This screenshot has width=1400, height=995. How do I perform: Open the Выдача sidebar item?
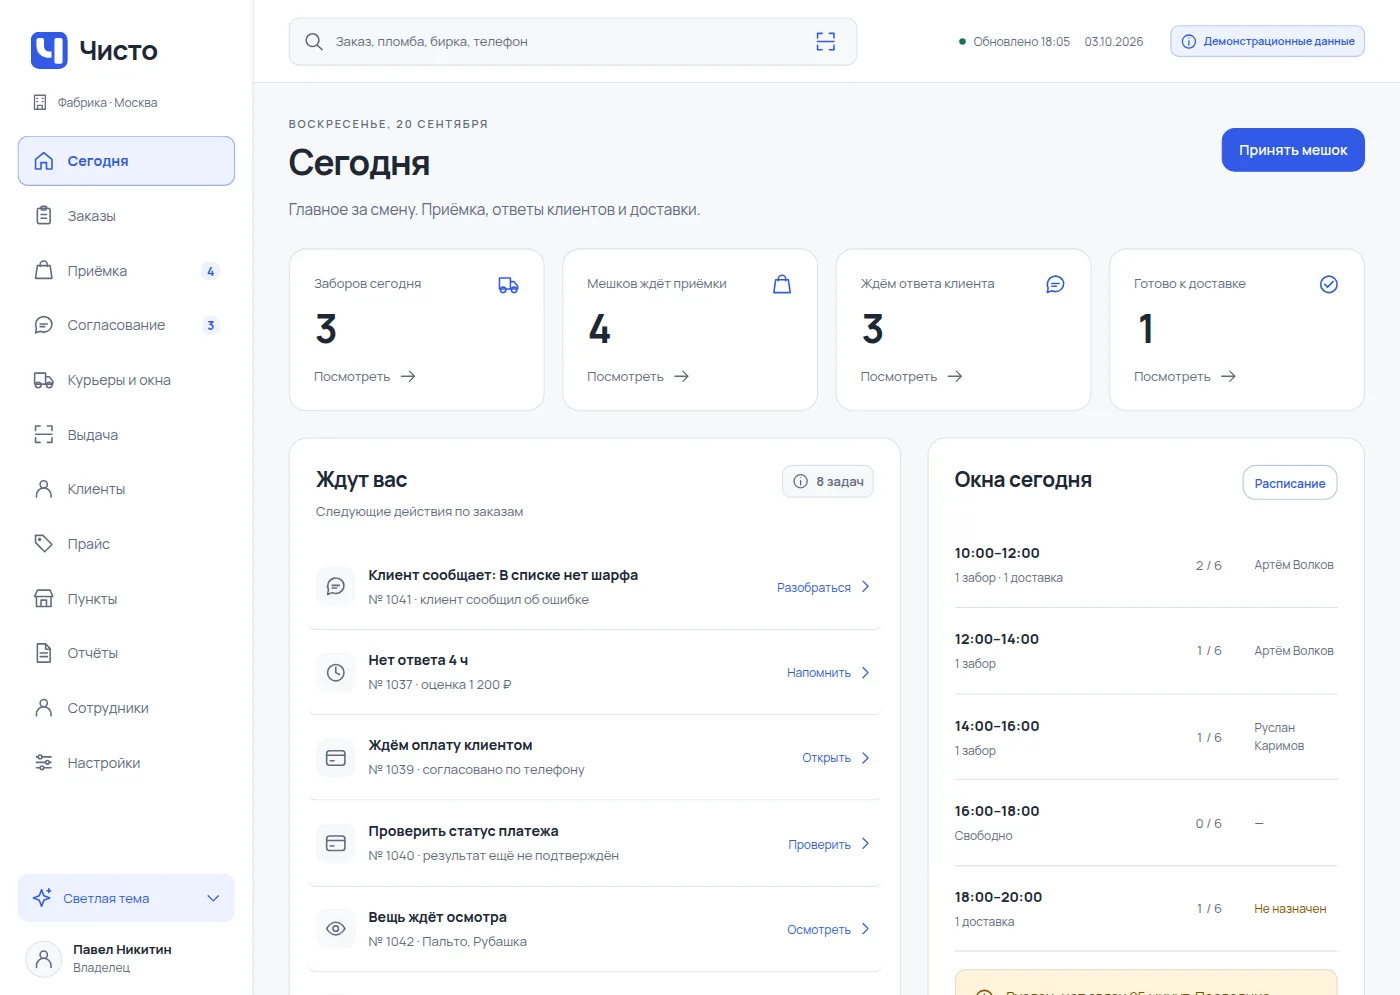tap(126, 435)
